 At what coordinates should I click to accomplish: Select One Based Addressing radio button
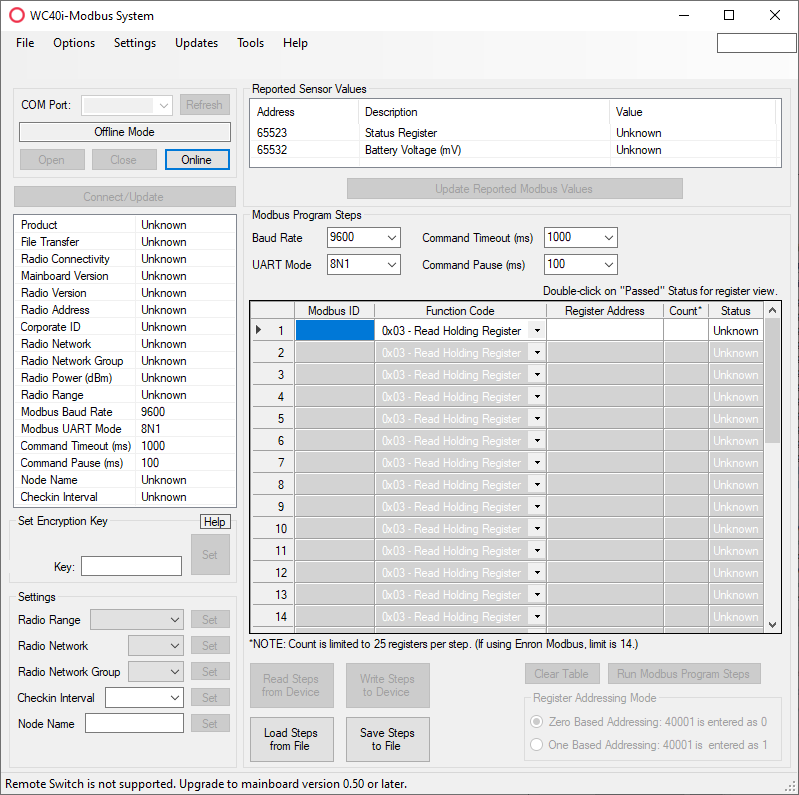coord(537,745)
